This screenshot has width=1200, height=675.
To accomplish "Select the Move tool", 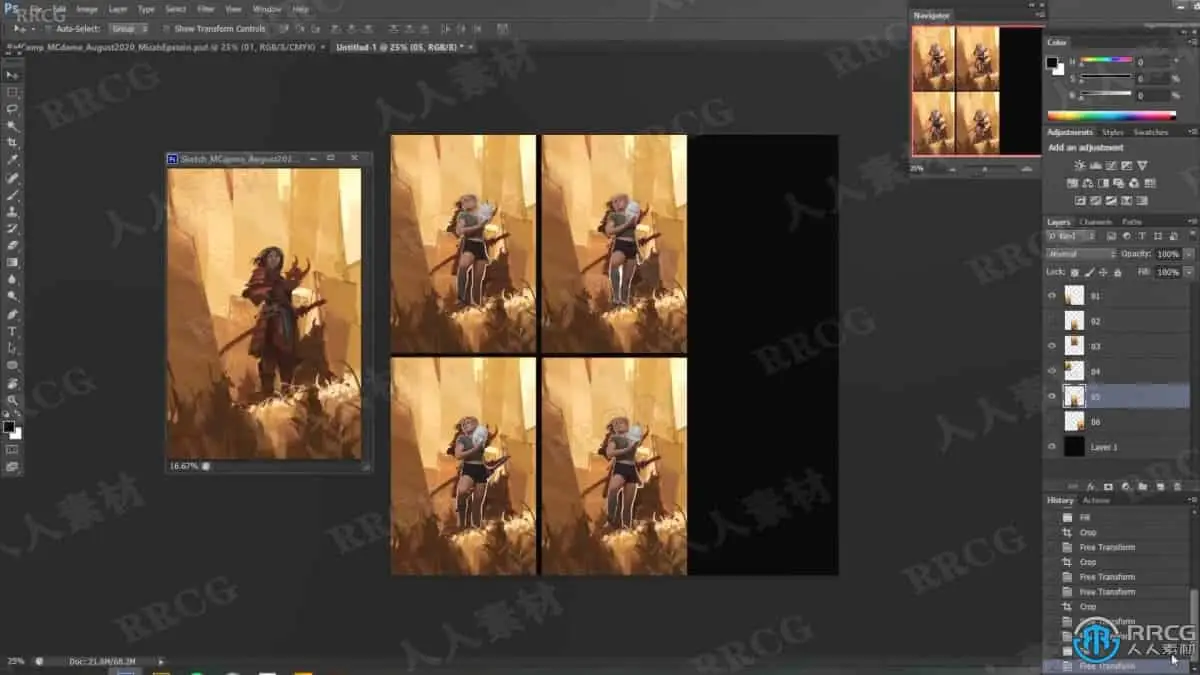I will point(12,74).
